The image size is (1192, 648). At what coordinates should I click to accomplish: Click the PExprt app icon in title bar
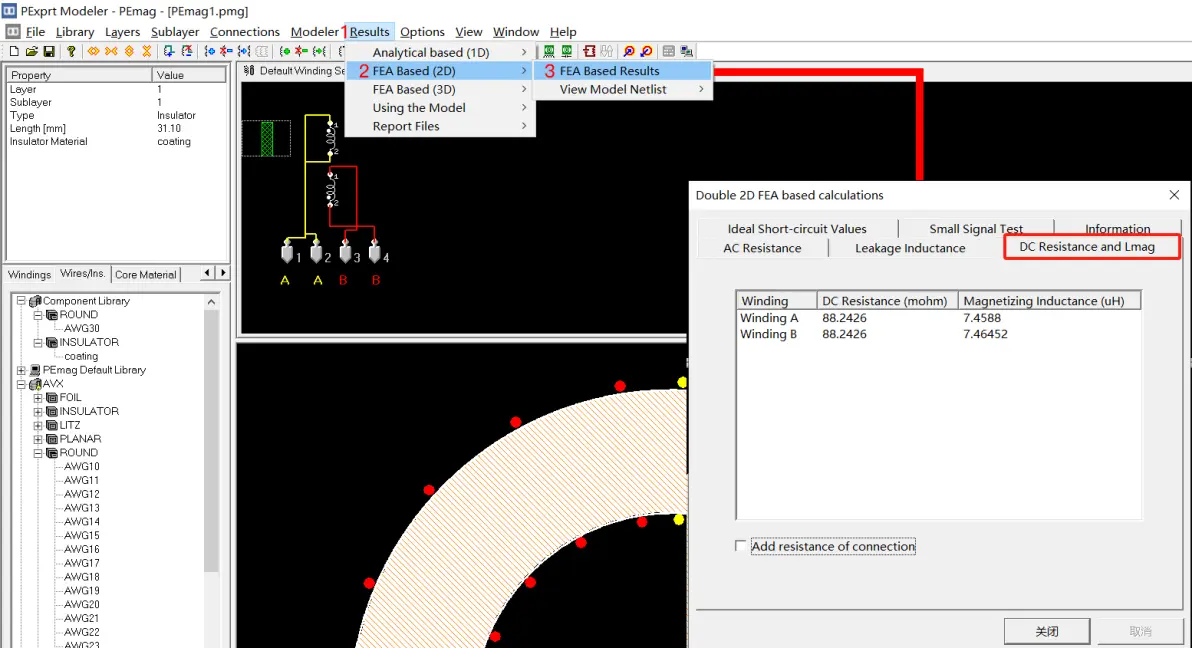pos(10,10)
